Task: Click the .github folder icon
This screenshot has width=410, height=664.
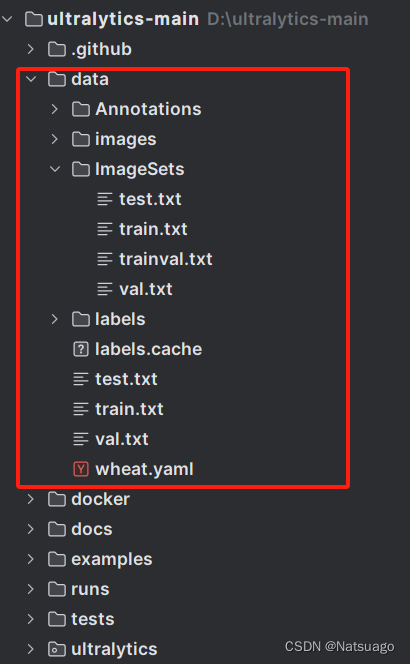Action: pos(57,50)
